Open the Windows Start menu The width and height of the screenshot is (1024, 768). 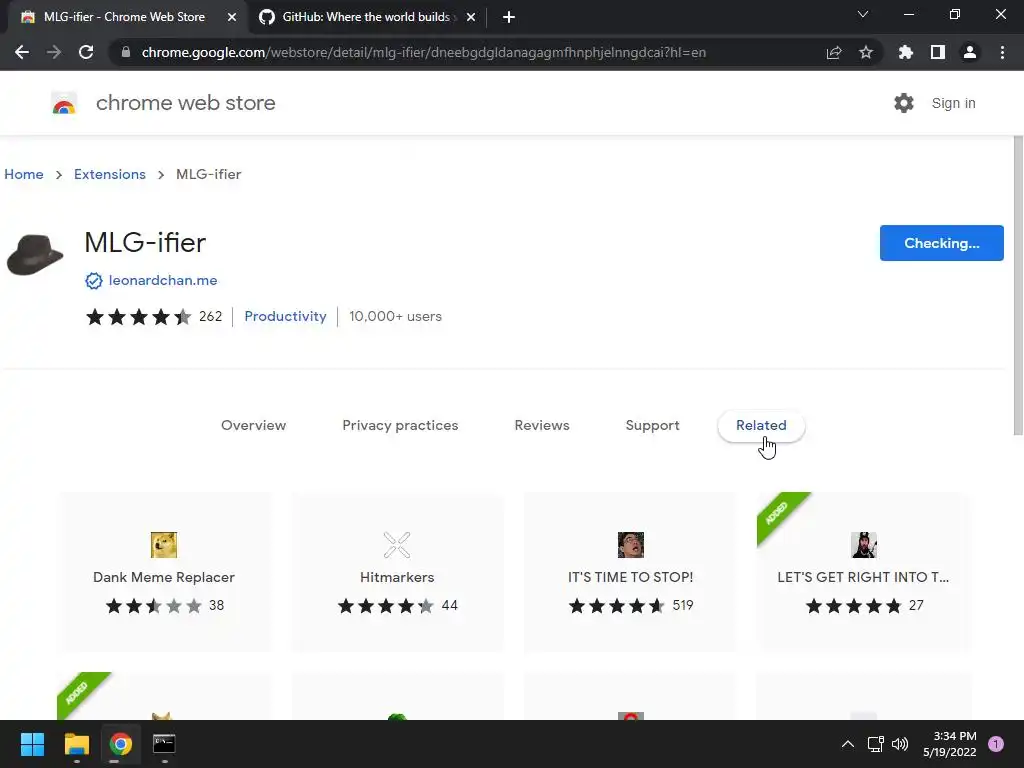(x=32, y=744)
